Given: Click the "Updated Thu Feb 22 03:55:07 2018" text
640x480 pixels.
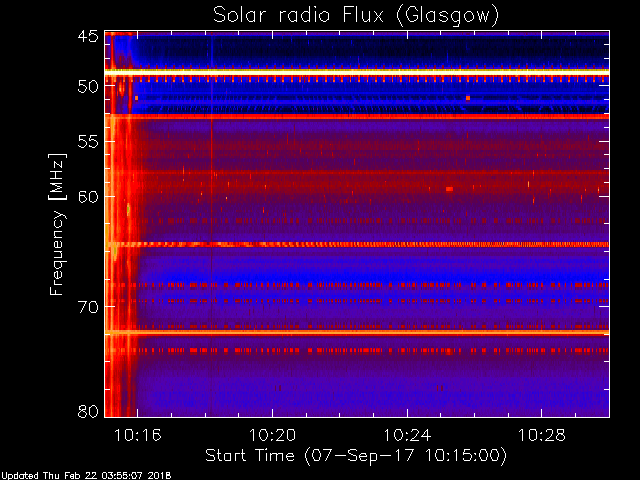Looking at the screenshot, I should point(86,476).
